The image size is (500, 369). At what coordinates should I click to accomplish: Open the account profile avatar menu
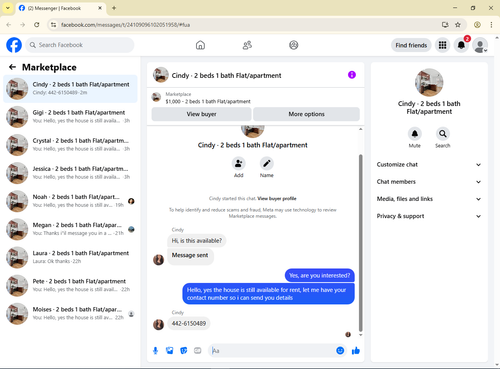click(480, 45)
